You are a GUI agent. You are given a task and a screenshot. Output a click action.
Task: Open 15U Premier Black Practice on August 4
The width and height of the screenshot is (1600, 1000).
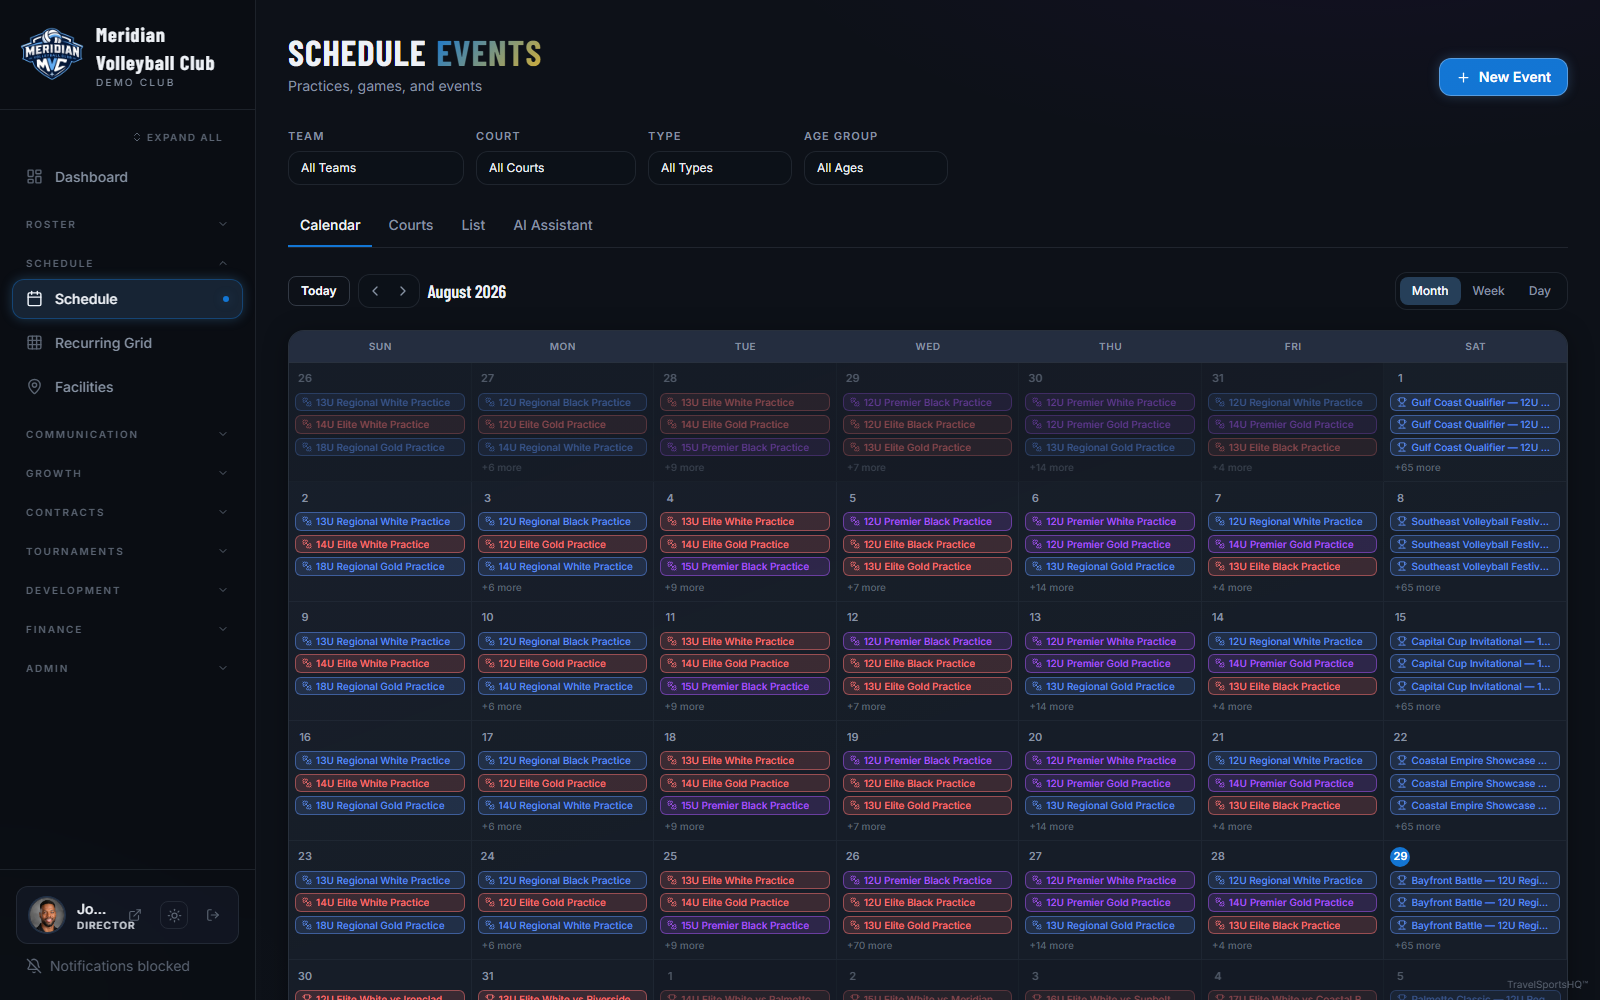(x=745, y=567)
